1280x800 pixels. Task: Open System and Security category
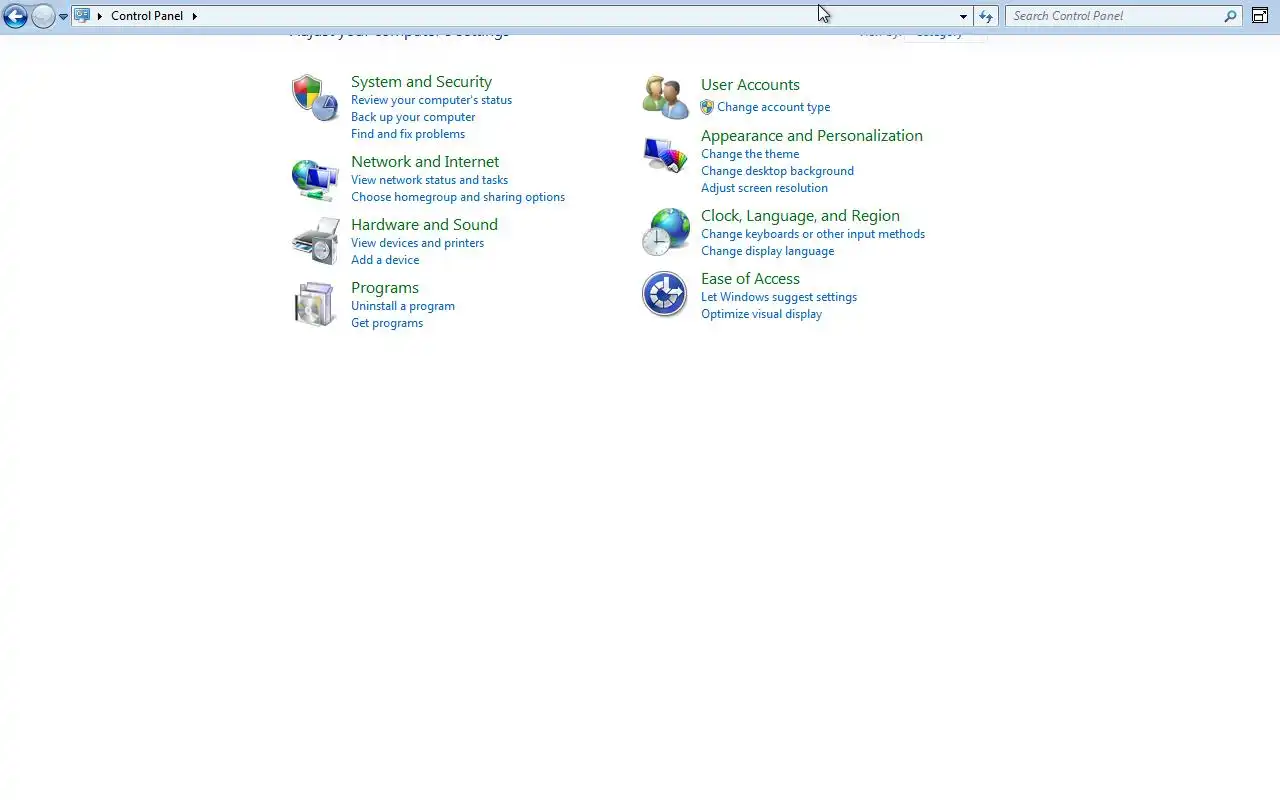click(421, 82)
